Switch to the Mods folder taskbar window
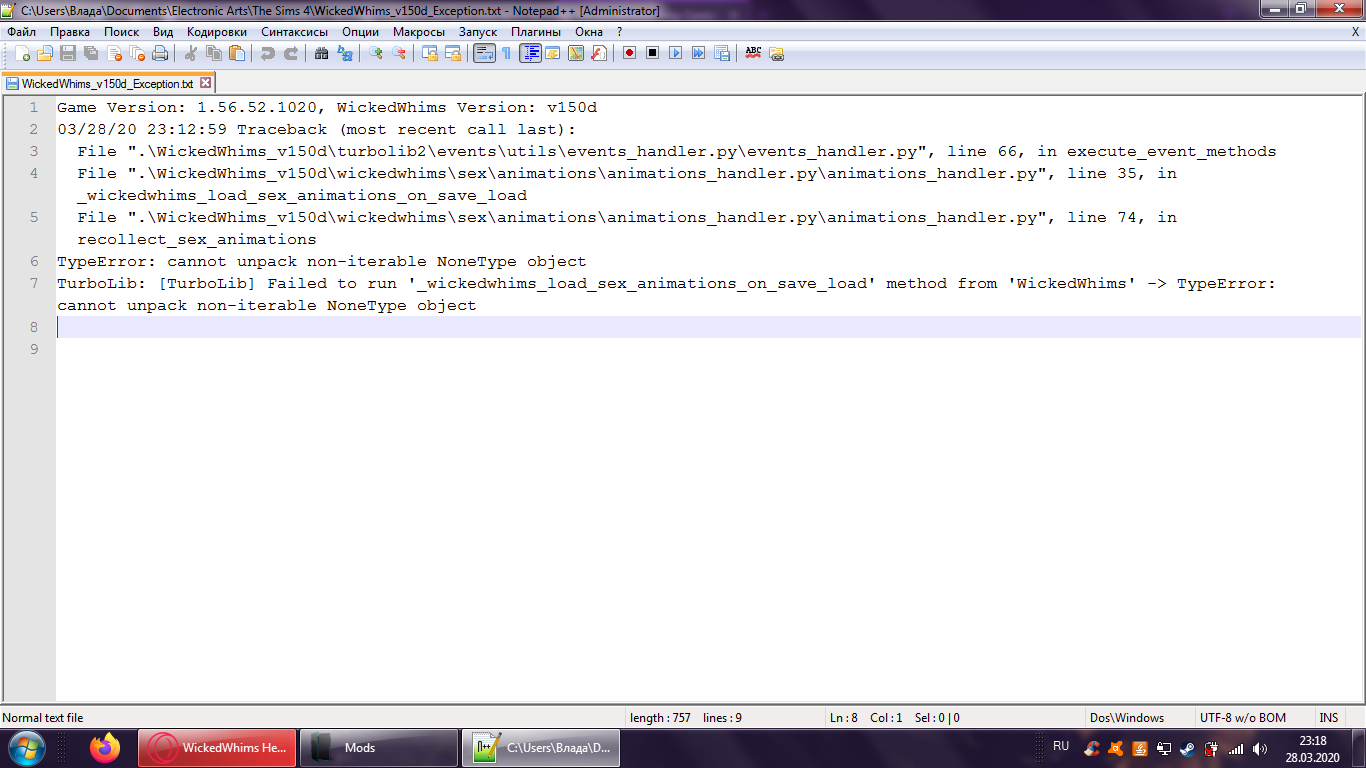Viewport: 1366px width, 768px height. 377,748
